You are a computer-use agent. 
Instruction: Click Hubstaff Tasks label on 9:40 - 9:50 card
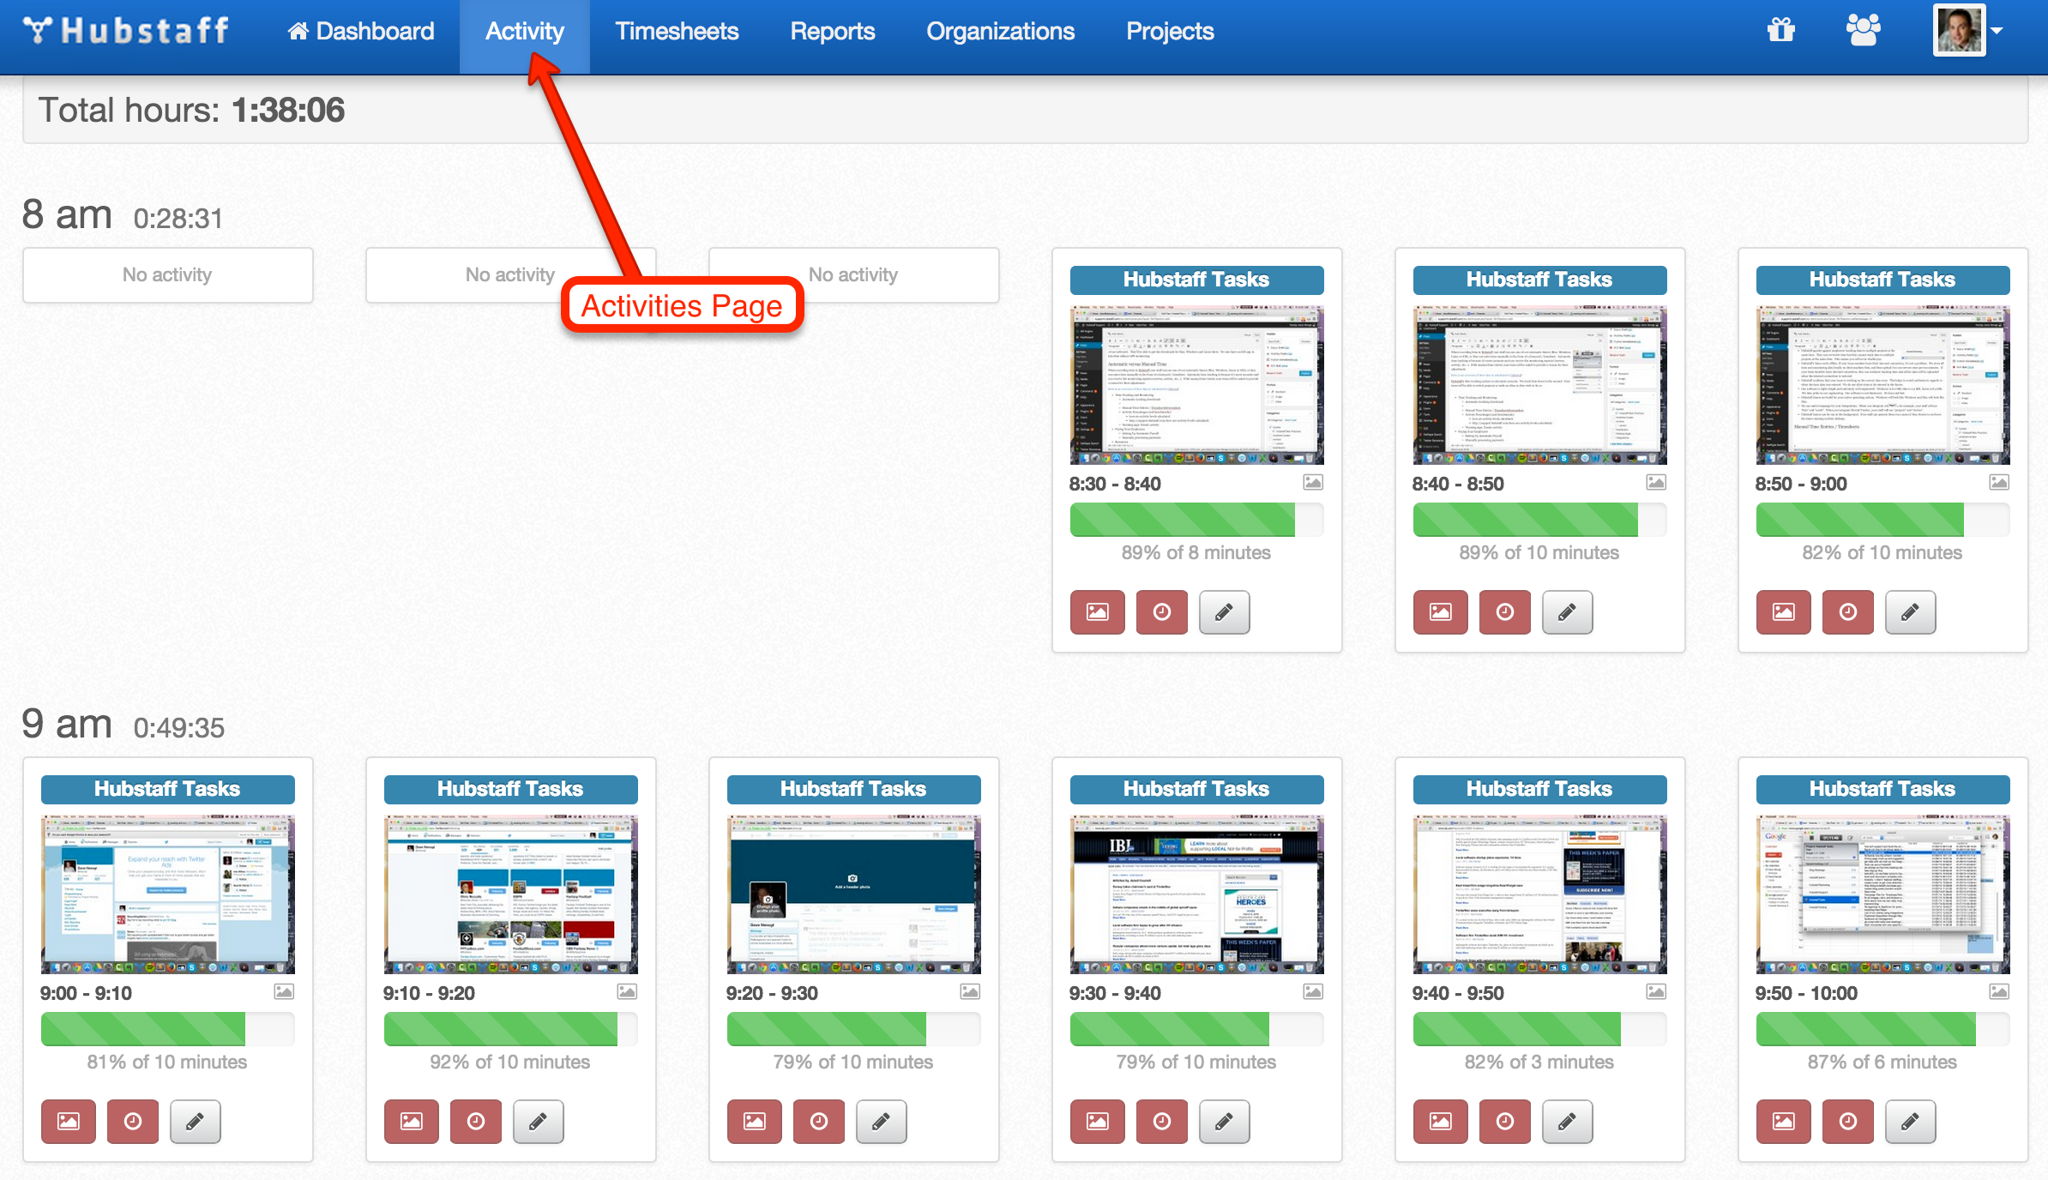pos(1539,789)
